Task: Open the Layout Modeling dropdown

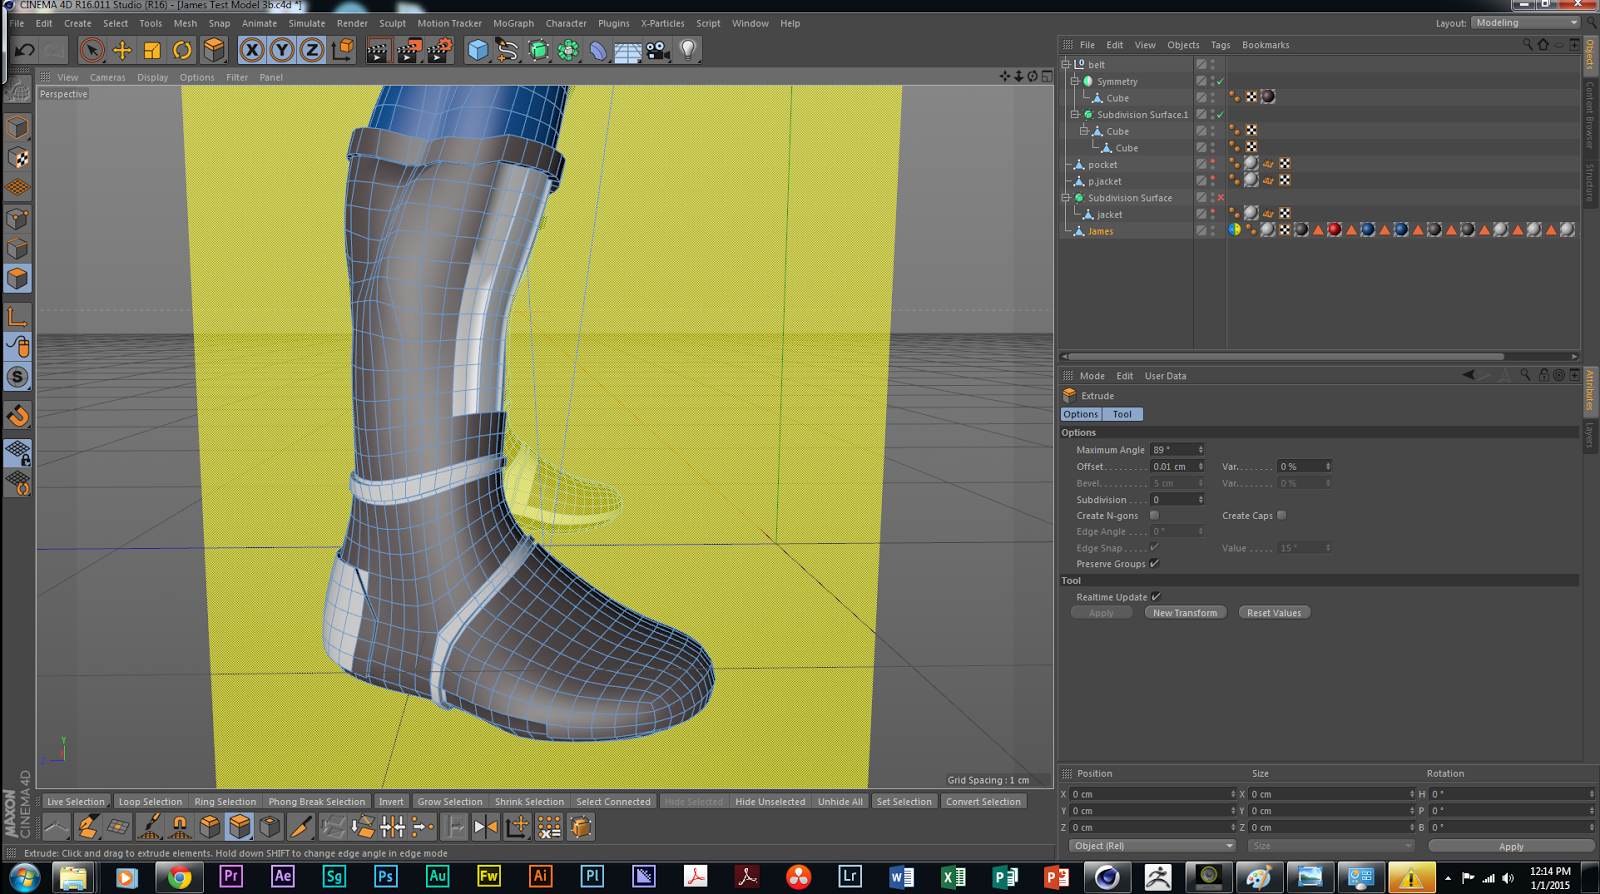Action: tap(1525, 23)
